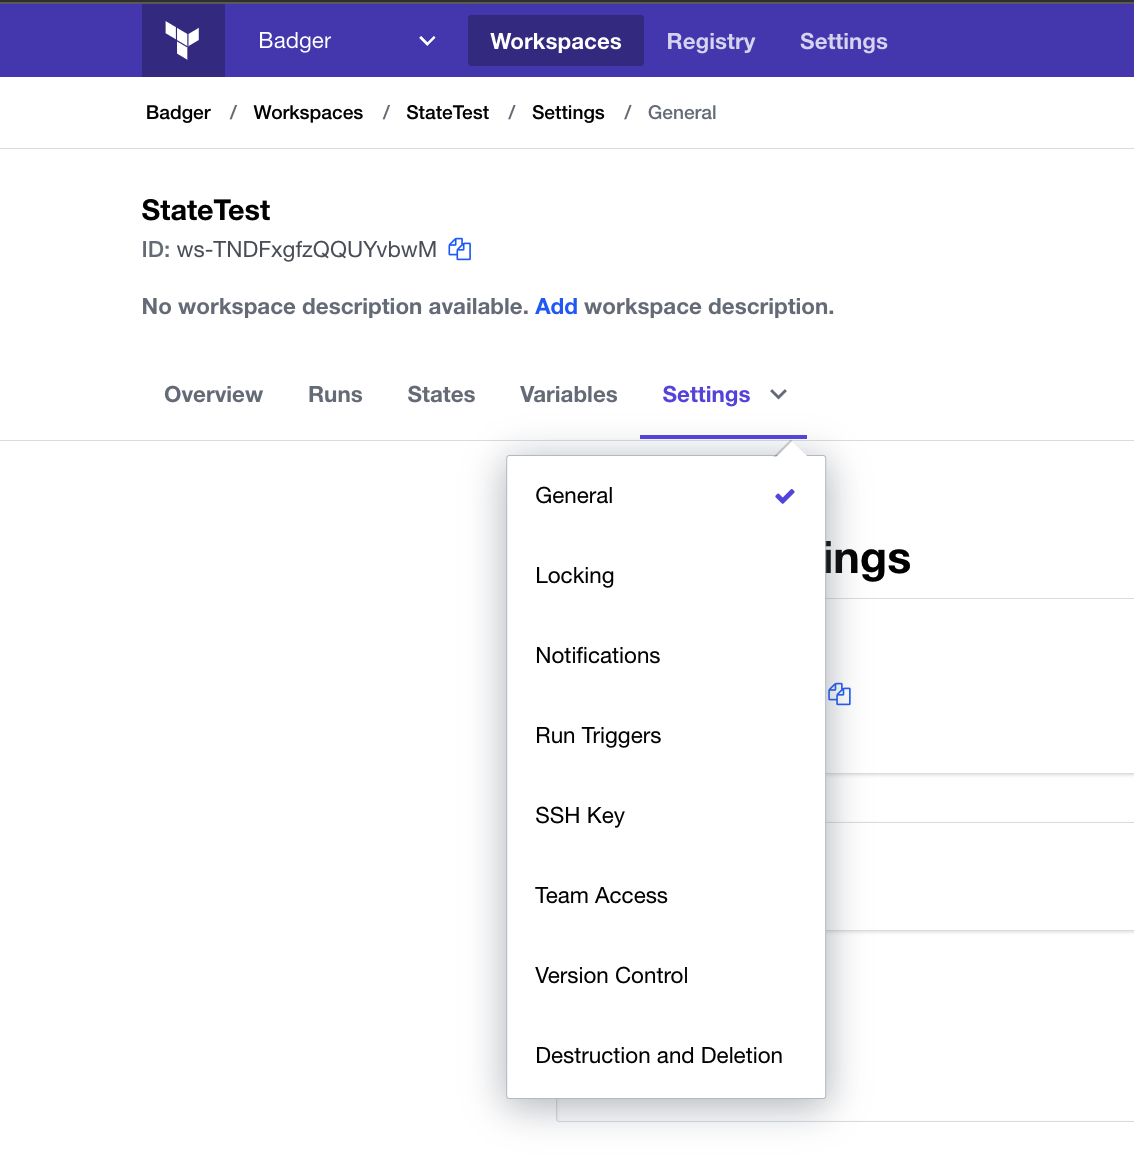Open Registry in the top navigation
The height and width of the screenshot is (1174, 1134).
click(x=710, y=42)
